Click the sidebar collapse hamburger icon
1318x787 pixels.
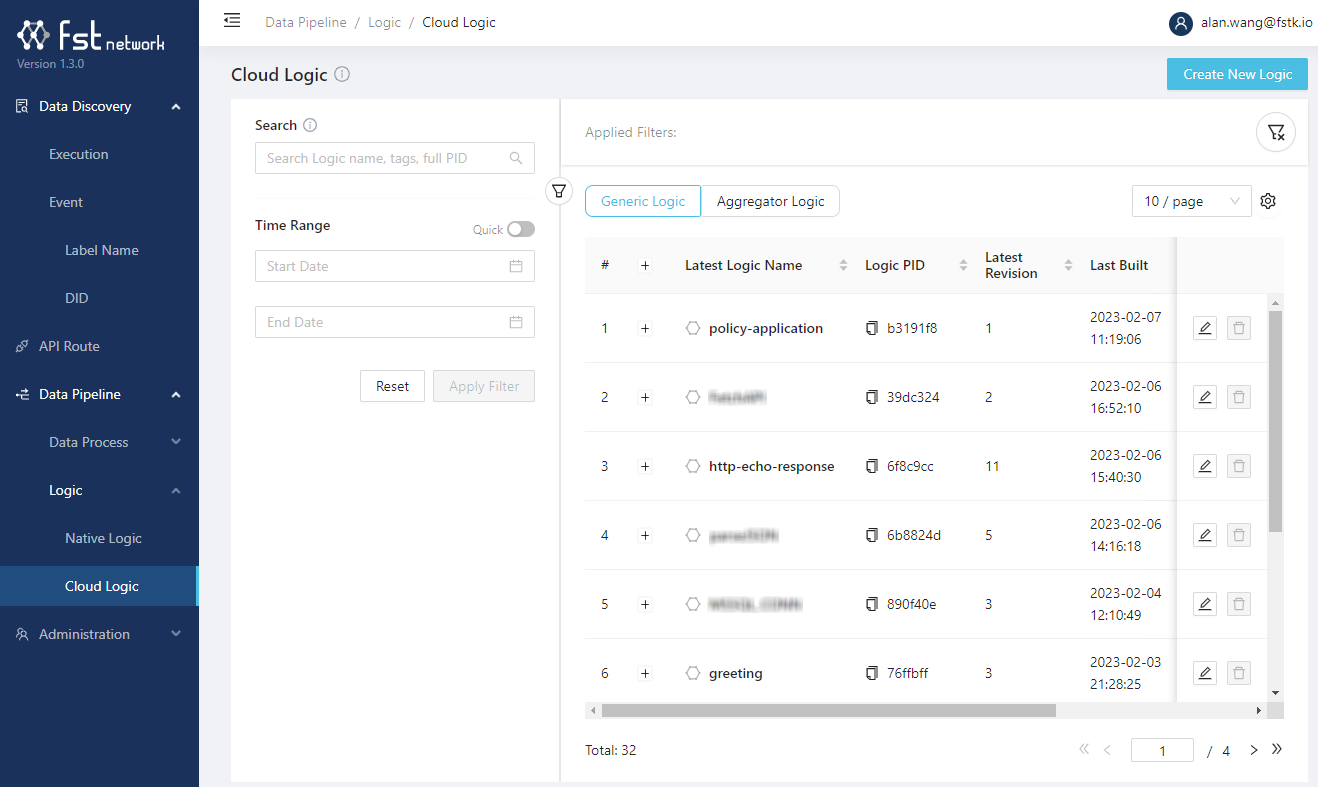pyautogui.click(x=232, y=21)
